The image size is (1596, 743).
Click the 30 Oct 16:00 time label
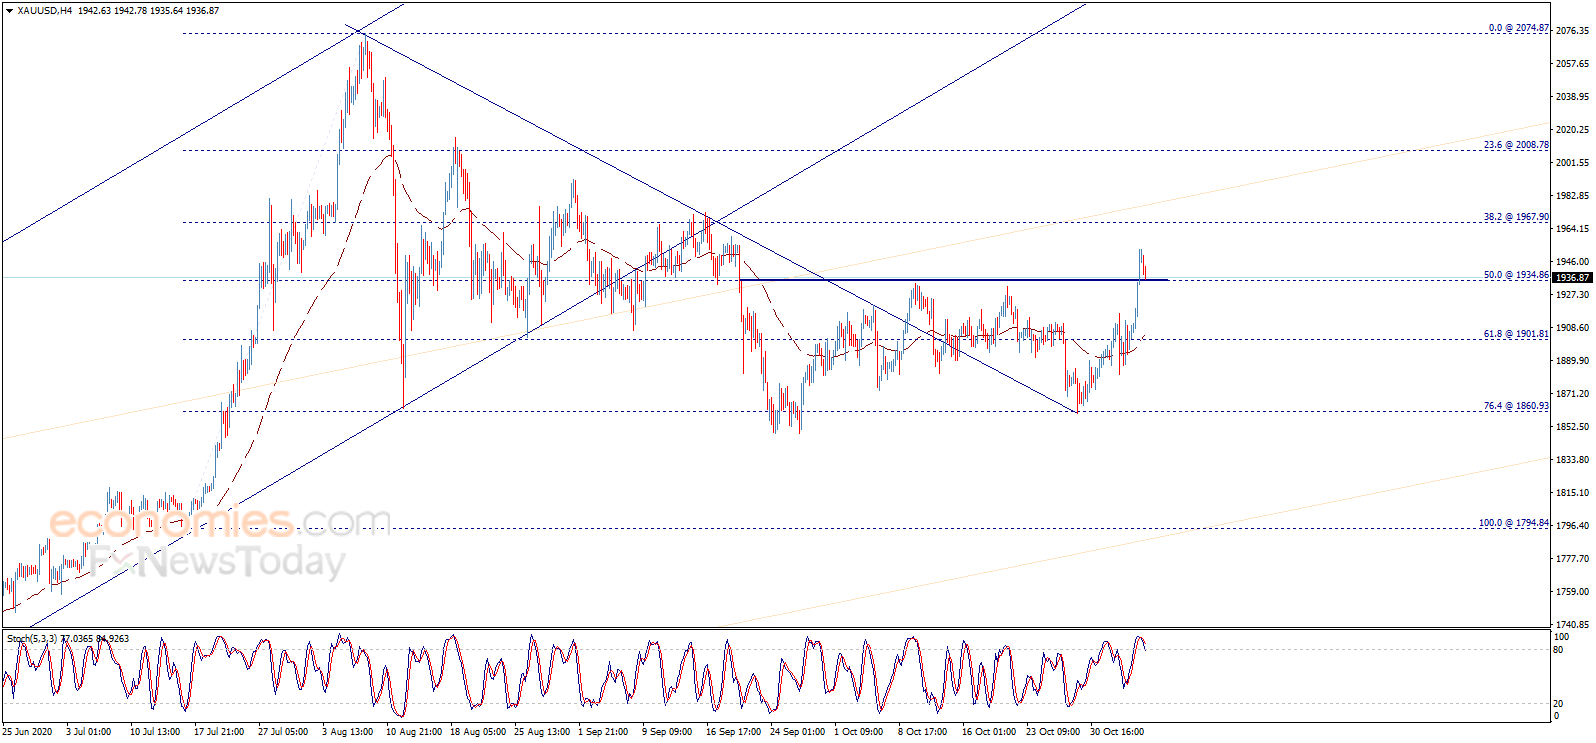[x=1117, y=732]
